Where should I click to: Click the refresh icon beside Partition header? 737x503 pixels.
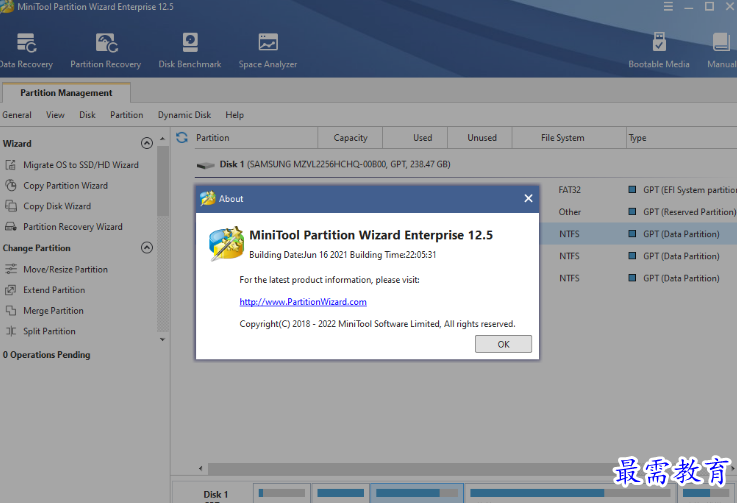[182, 137]
